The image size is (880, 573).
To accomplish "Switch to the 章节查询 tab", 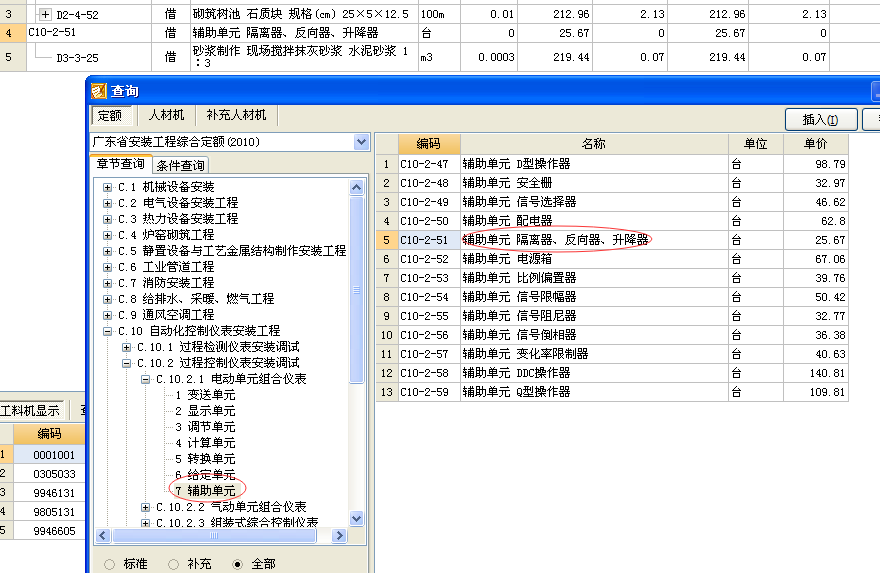I will 121,164.
